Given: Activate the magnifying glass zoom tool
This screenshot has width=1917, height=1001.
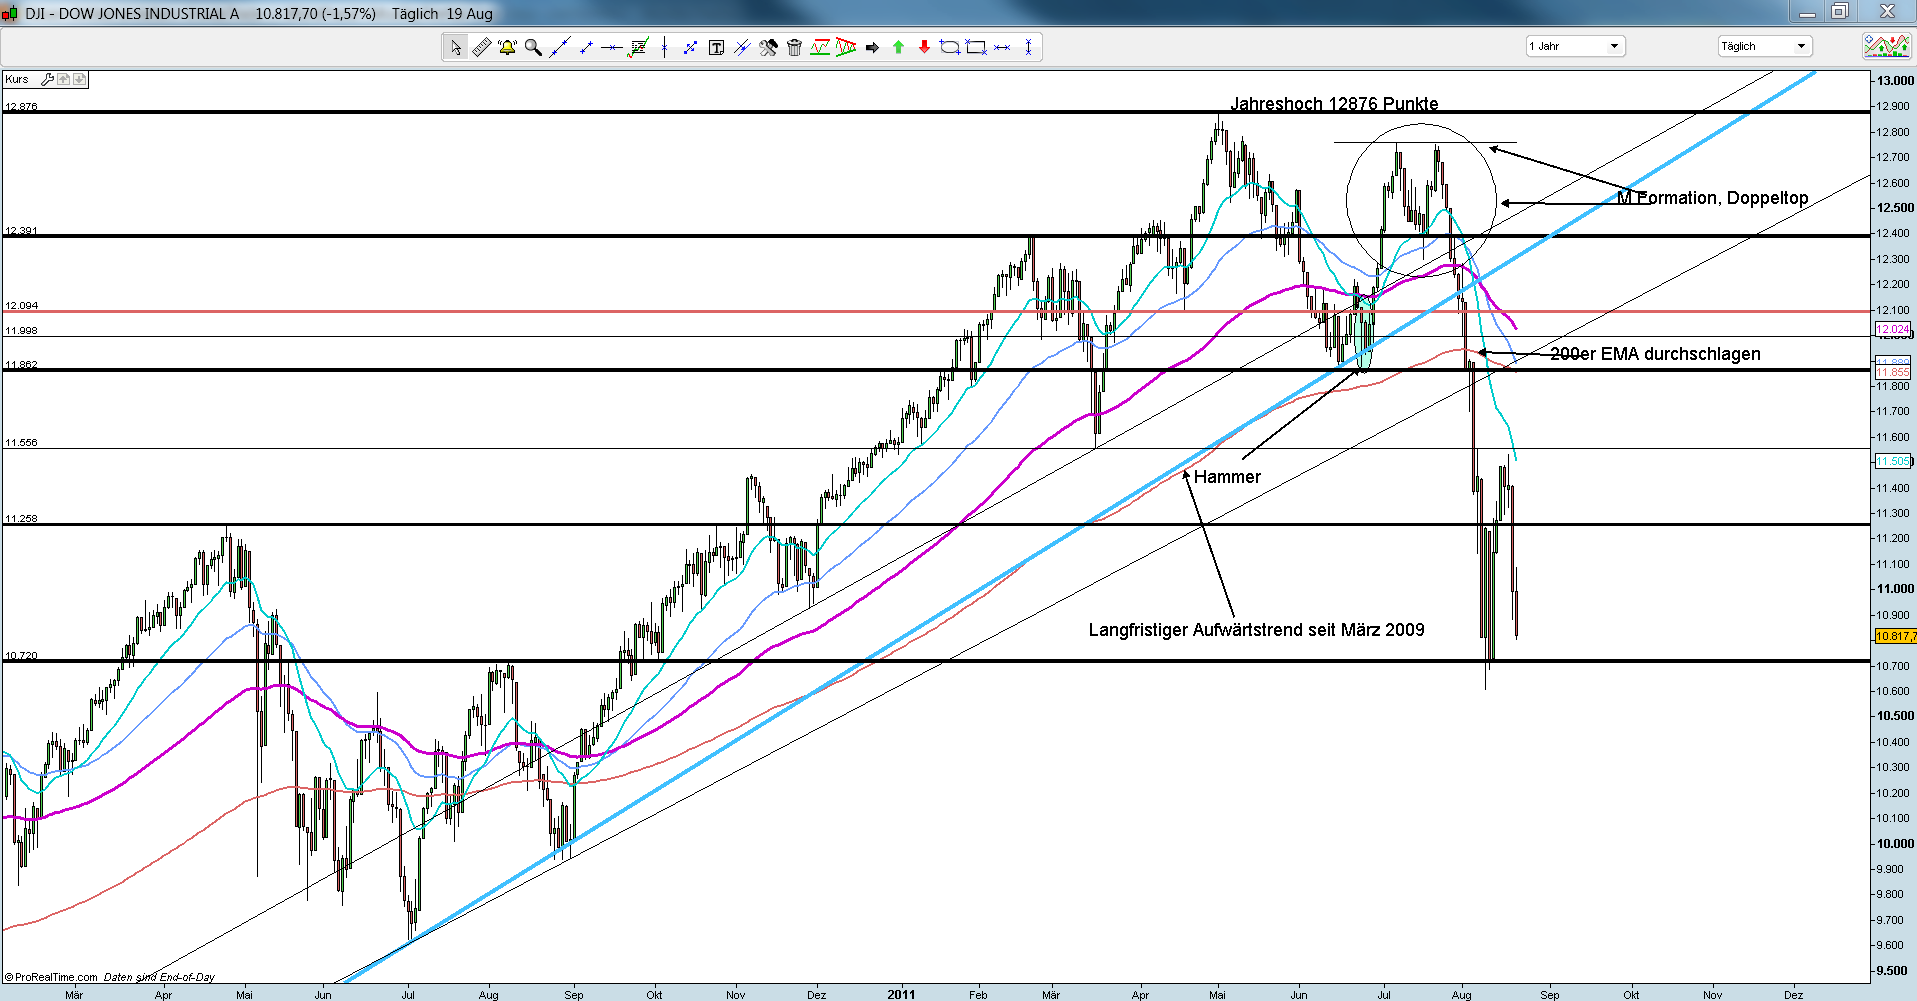Looking at the screenshot, I should 533,47.
